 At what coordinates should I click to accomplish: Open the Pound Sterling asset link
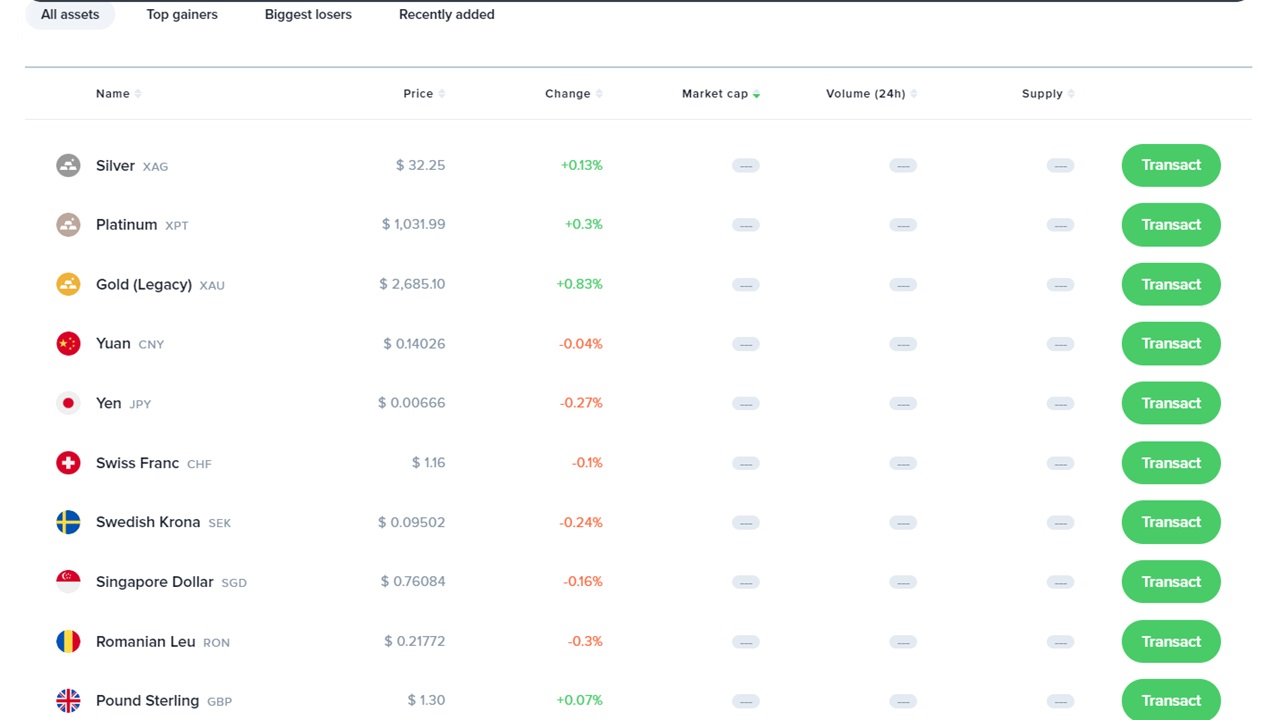click(147, 701)
